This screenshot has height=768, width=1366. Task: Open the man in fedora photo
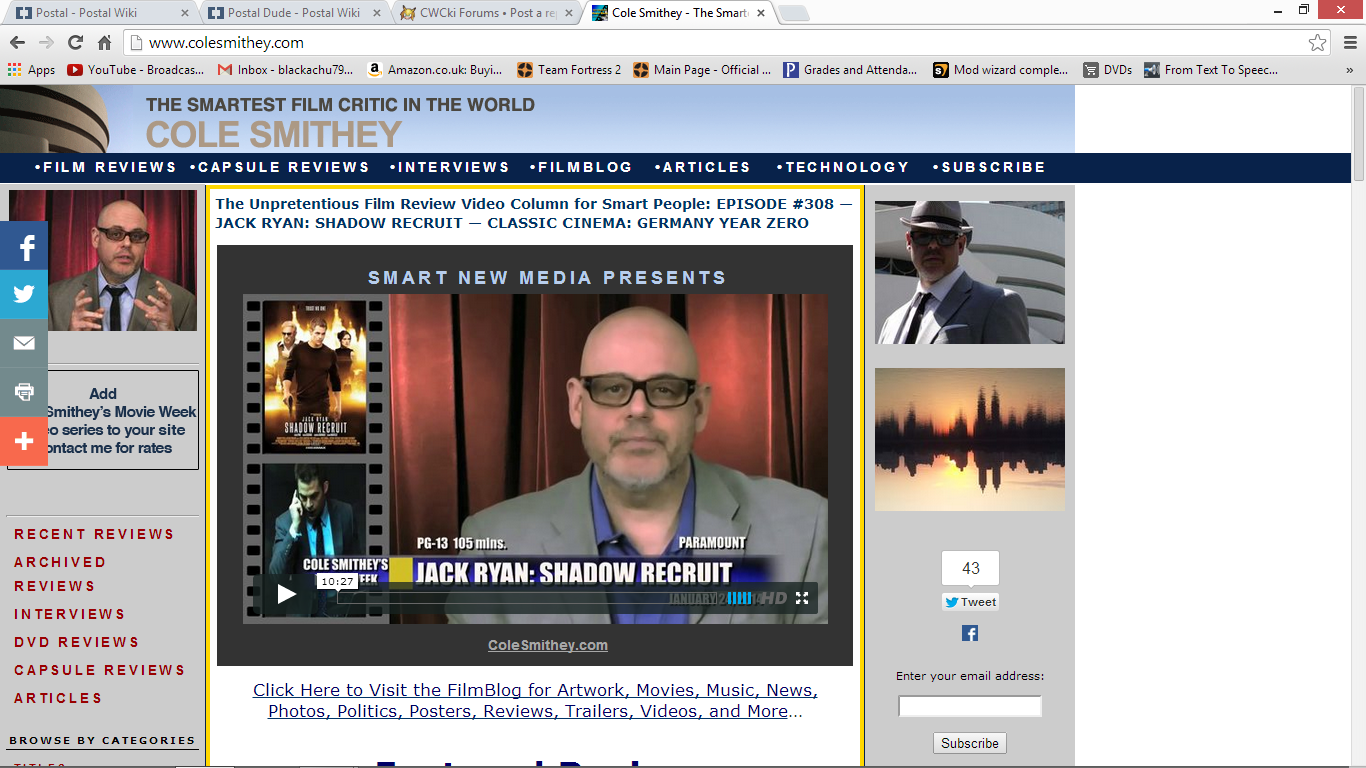(970, 272)
